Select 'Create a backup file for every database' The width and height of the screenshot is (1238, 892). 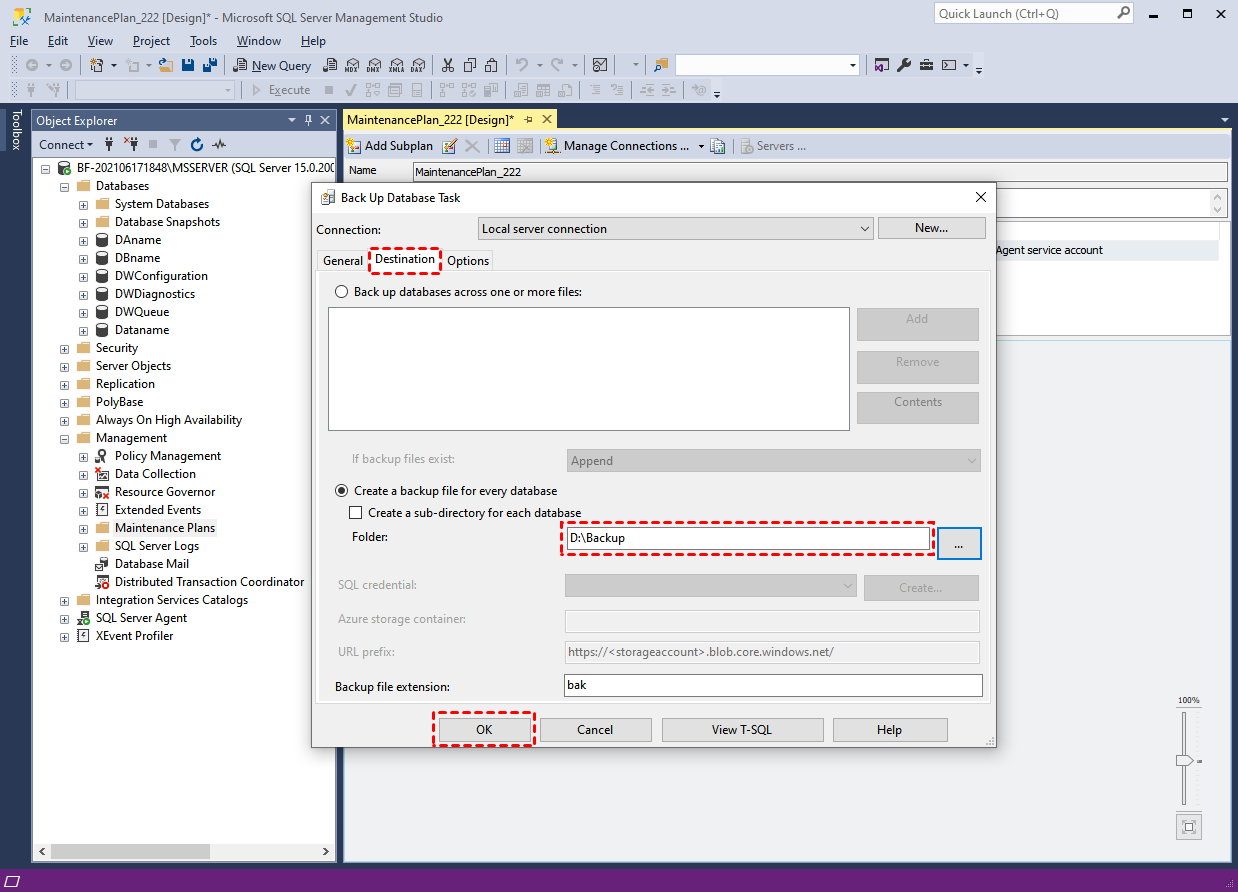coord(446,491)
